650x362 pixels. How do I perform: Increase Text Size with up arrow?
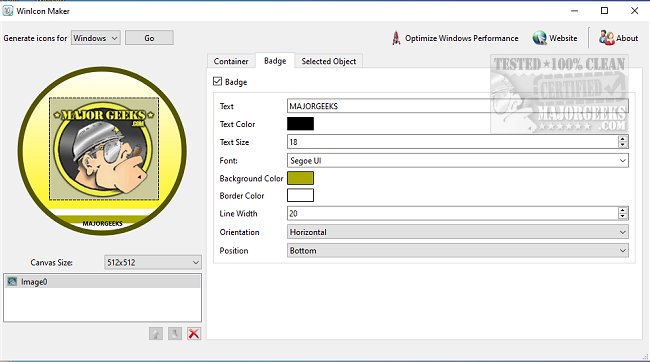(622, 138)
